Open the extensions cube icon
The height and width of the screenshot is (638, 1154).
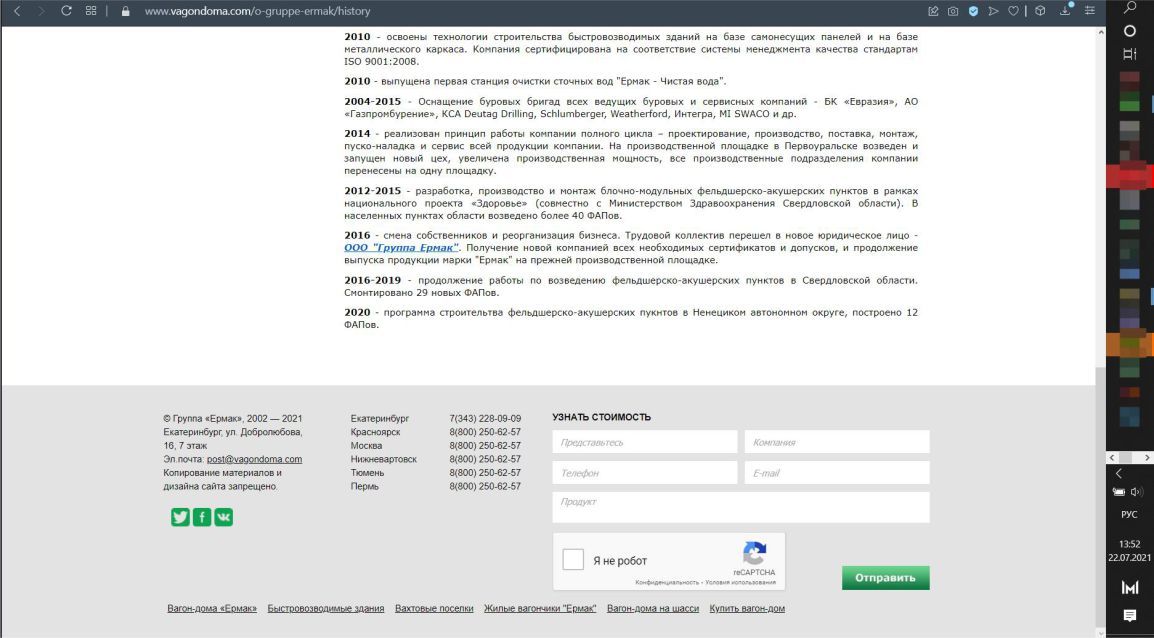click(x=1040, y=11)
